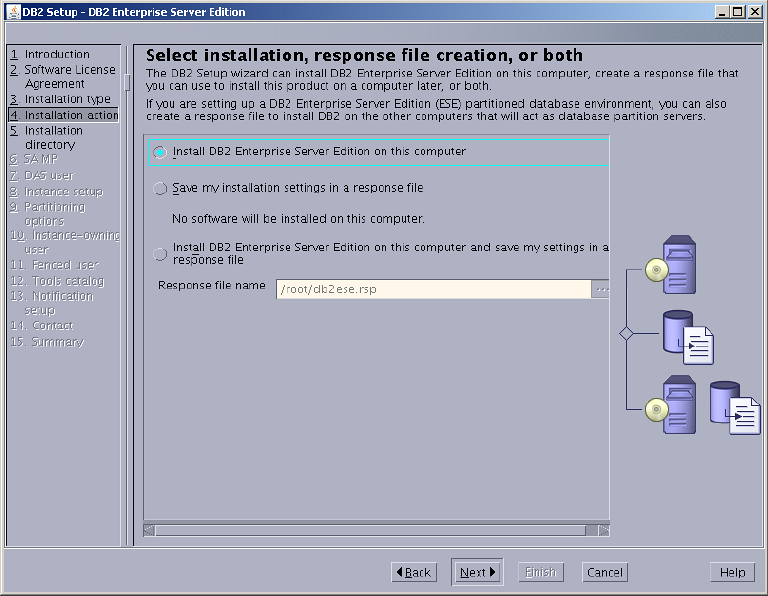The height and width of the screenshot is (596, 768).
Task: Open step 5 Installation directory
Action: [x=47, y=138]
